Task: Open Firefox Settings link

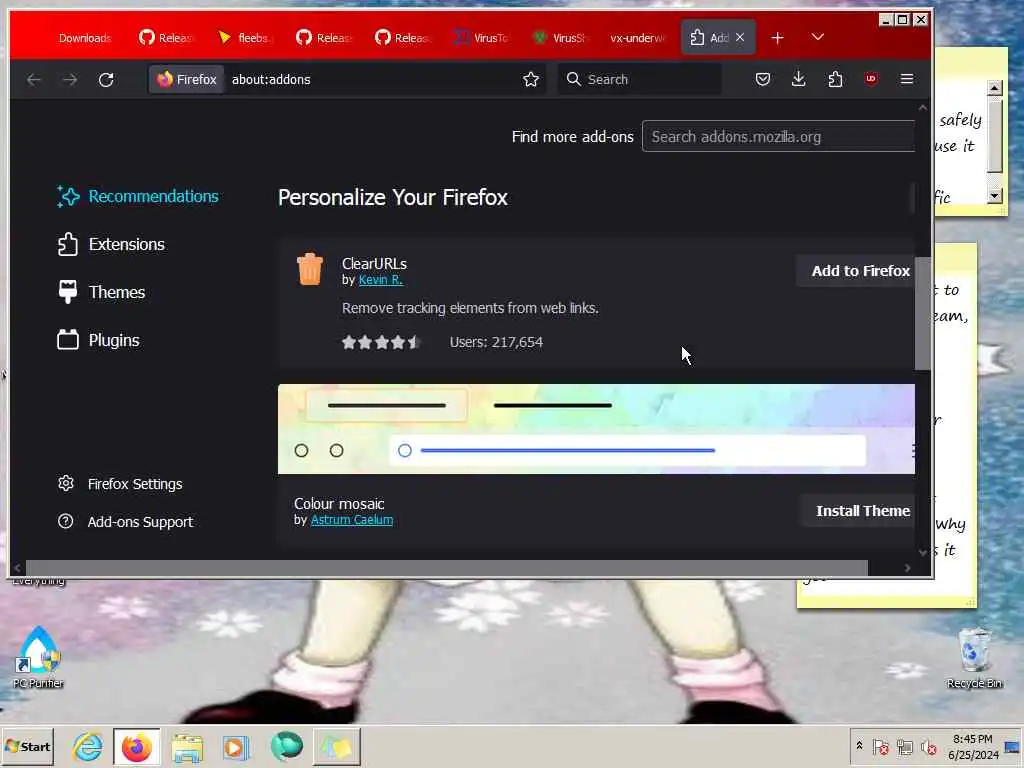Action: tap(120, 484)
